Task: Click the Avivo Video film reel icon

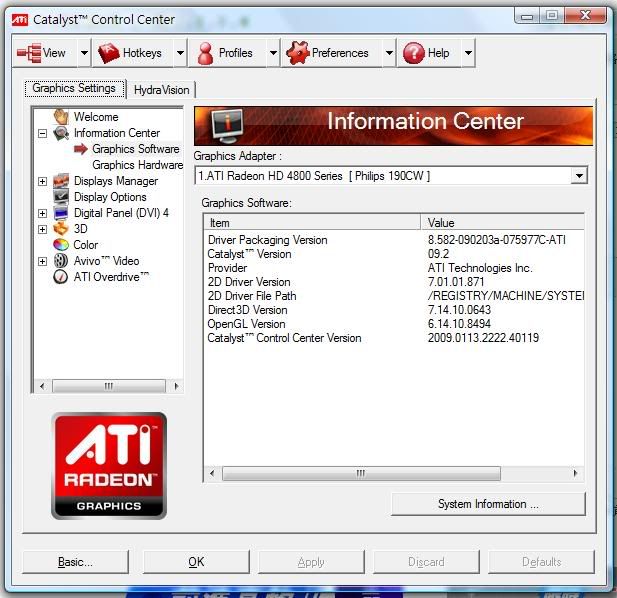Action: pos(61,261)
